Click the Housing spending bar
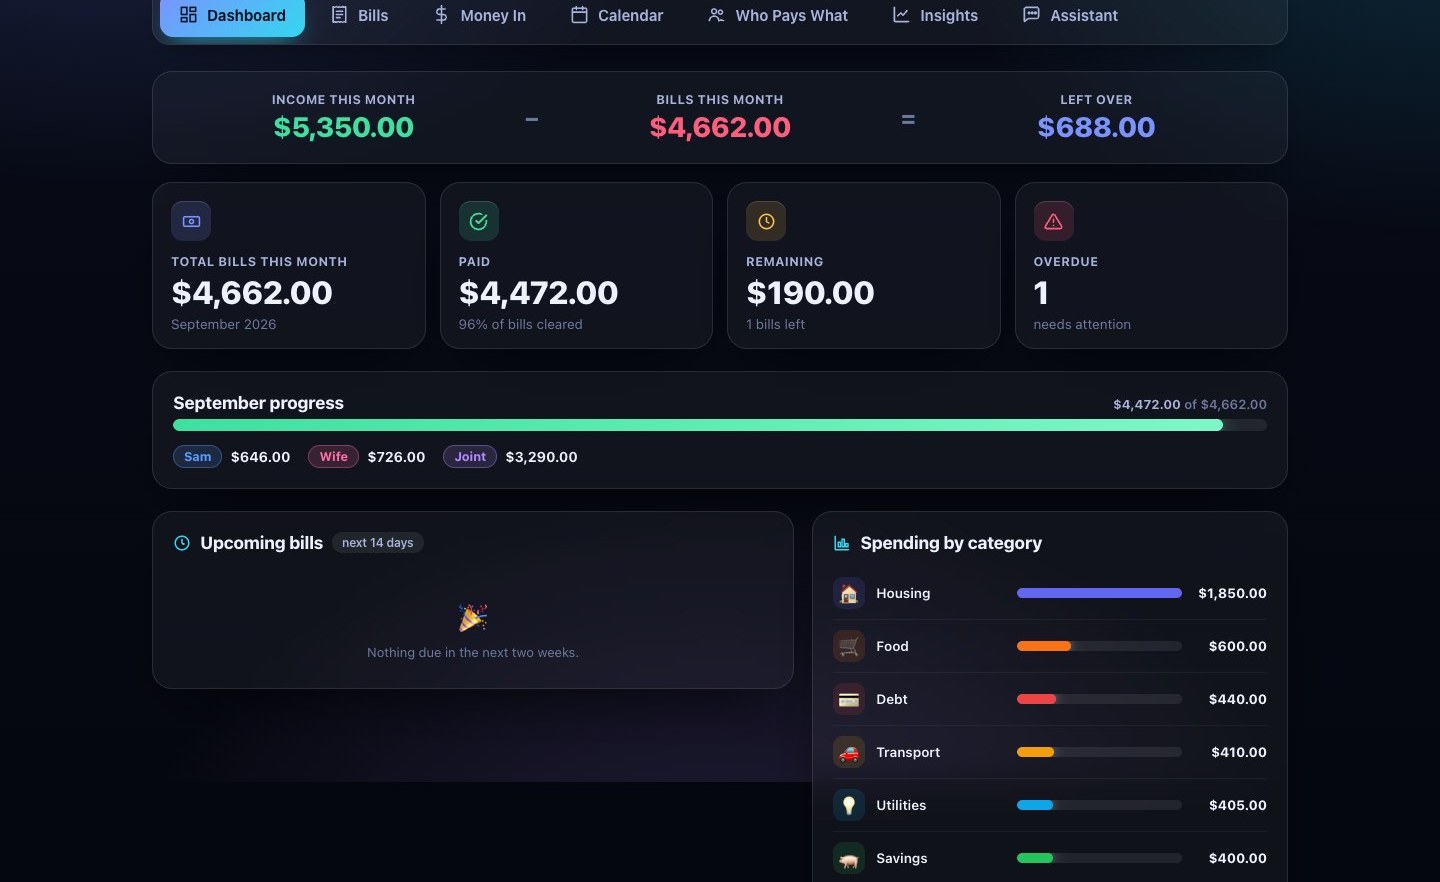 click(1099, 593)
